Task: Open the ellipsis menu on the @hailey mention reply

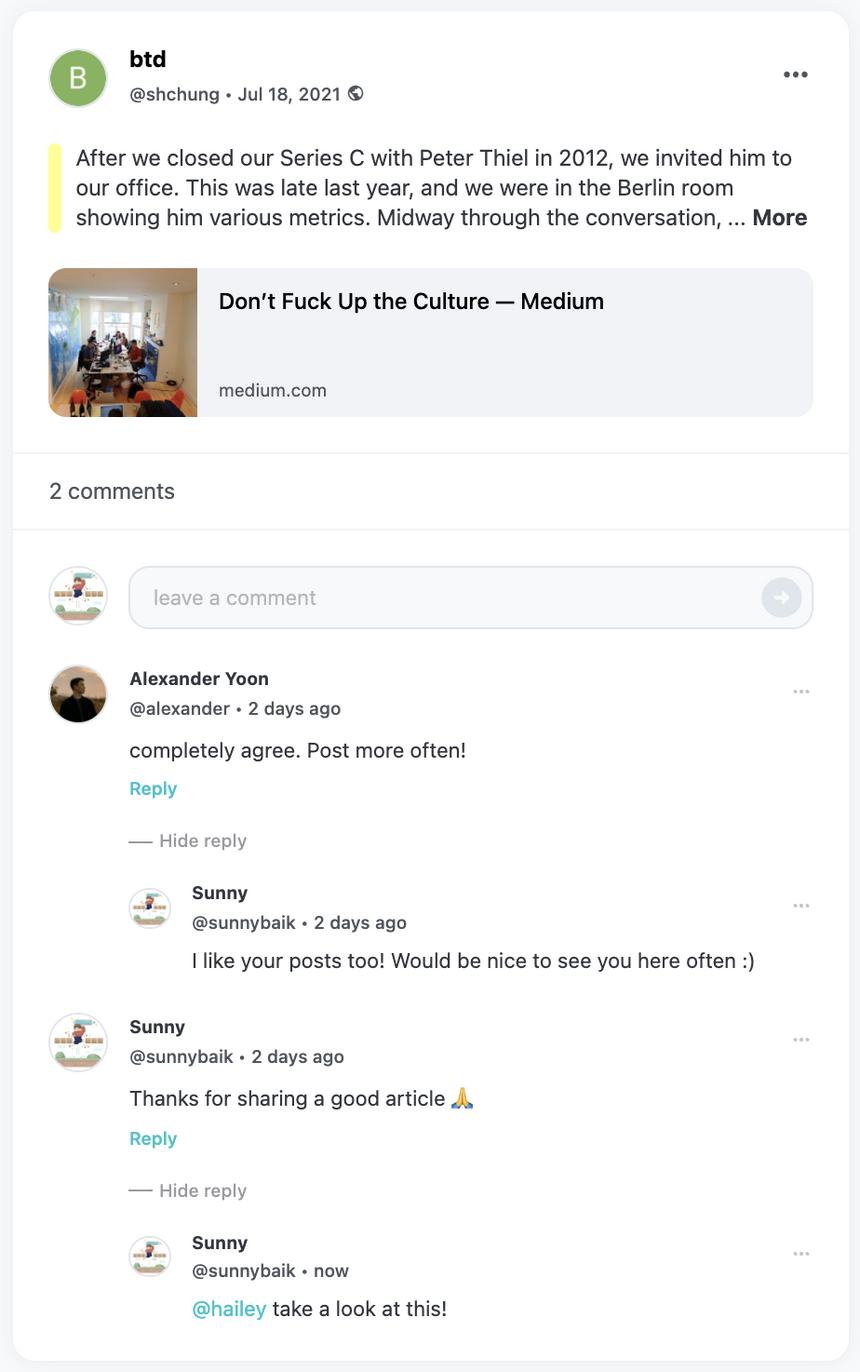Action: coord(800,1253)
